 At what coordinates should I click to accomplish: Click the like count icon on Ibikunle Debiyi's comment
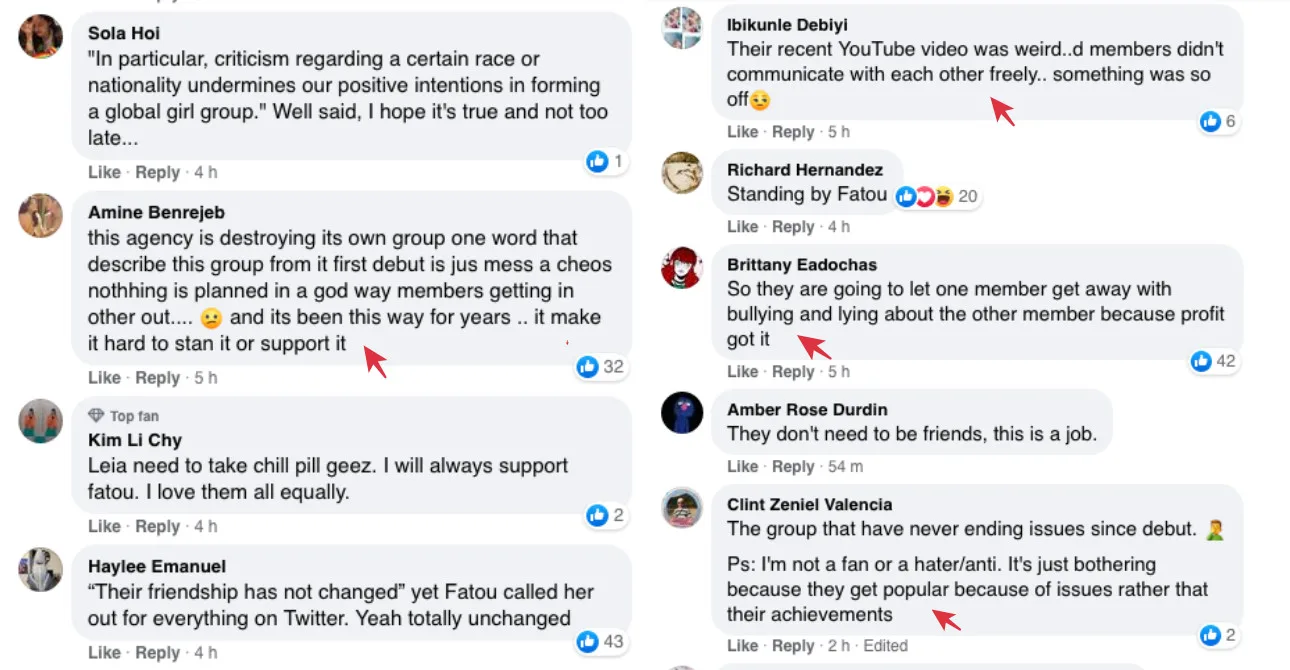pyautogui.click(x=1210, y=122)
